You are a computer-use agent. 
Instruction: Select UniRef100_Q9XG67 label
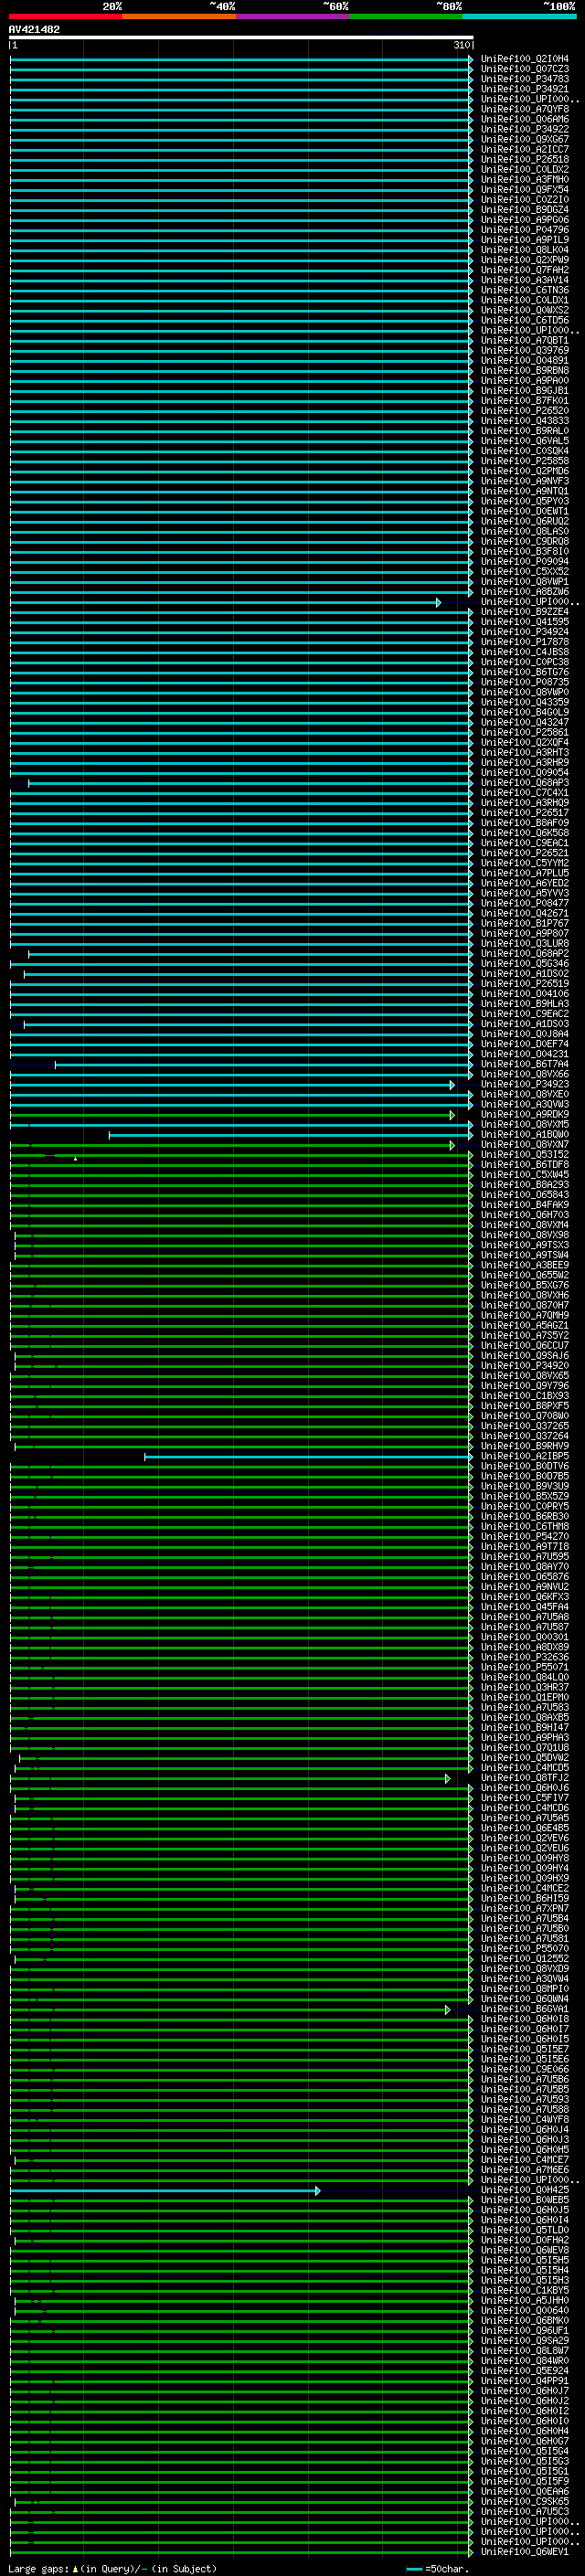point(525,139)
